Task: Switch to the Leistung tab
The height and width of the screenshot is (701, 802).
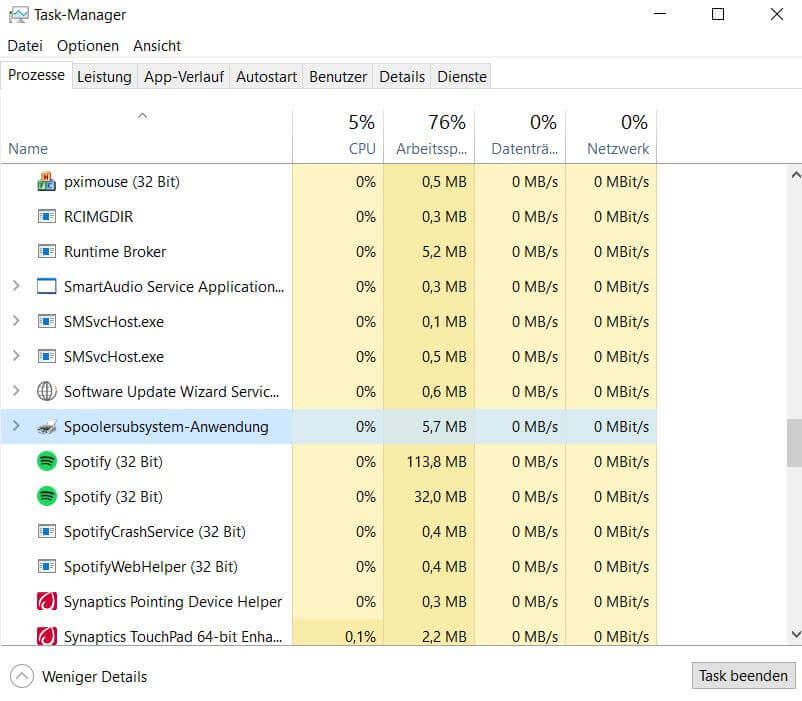Action: click(x=104, y=77)
